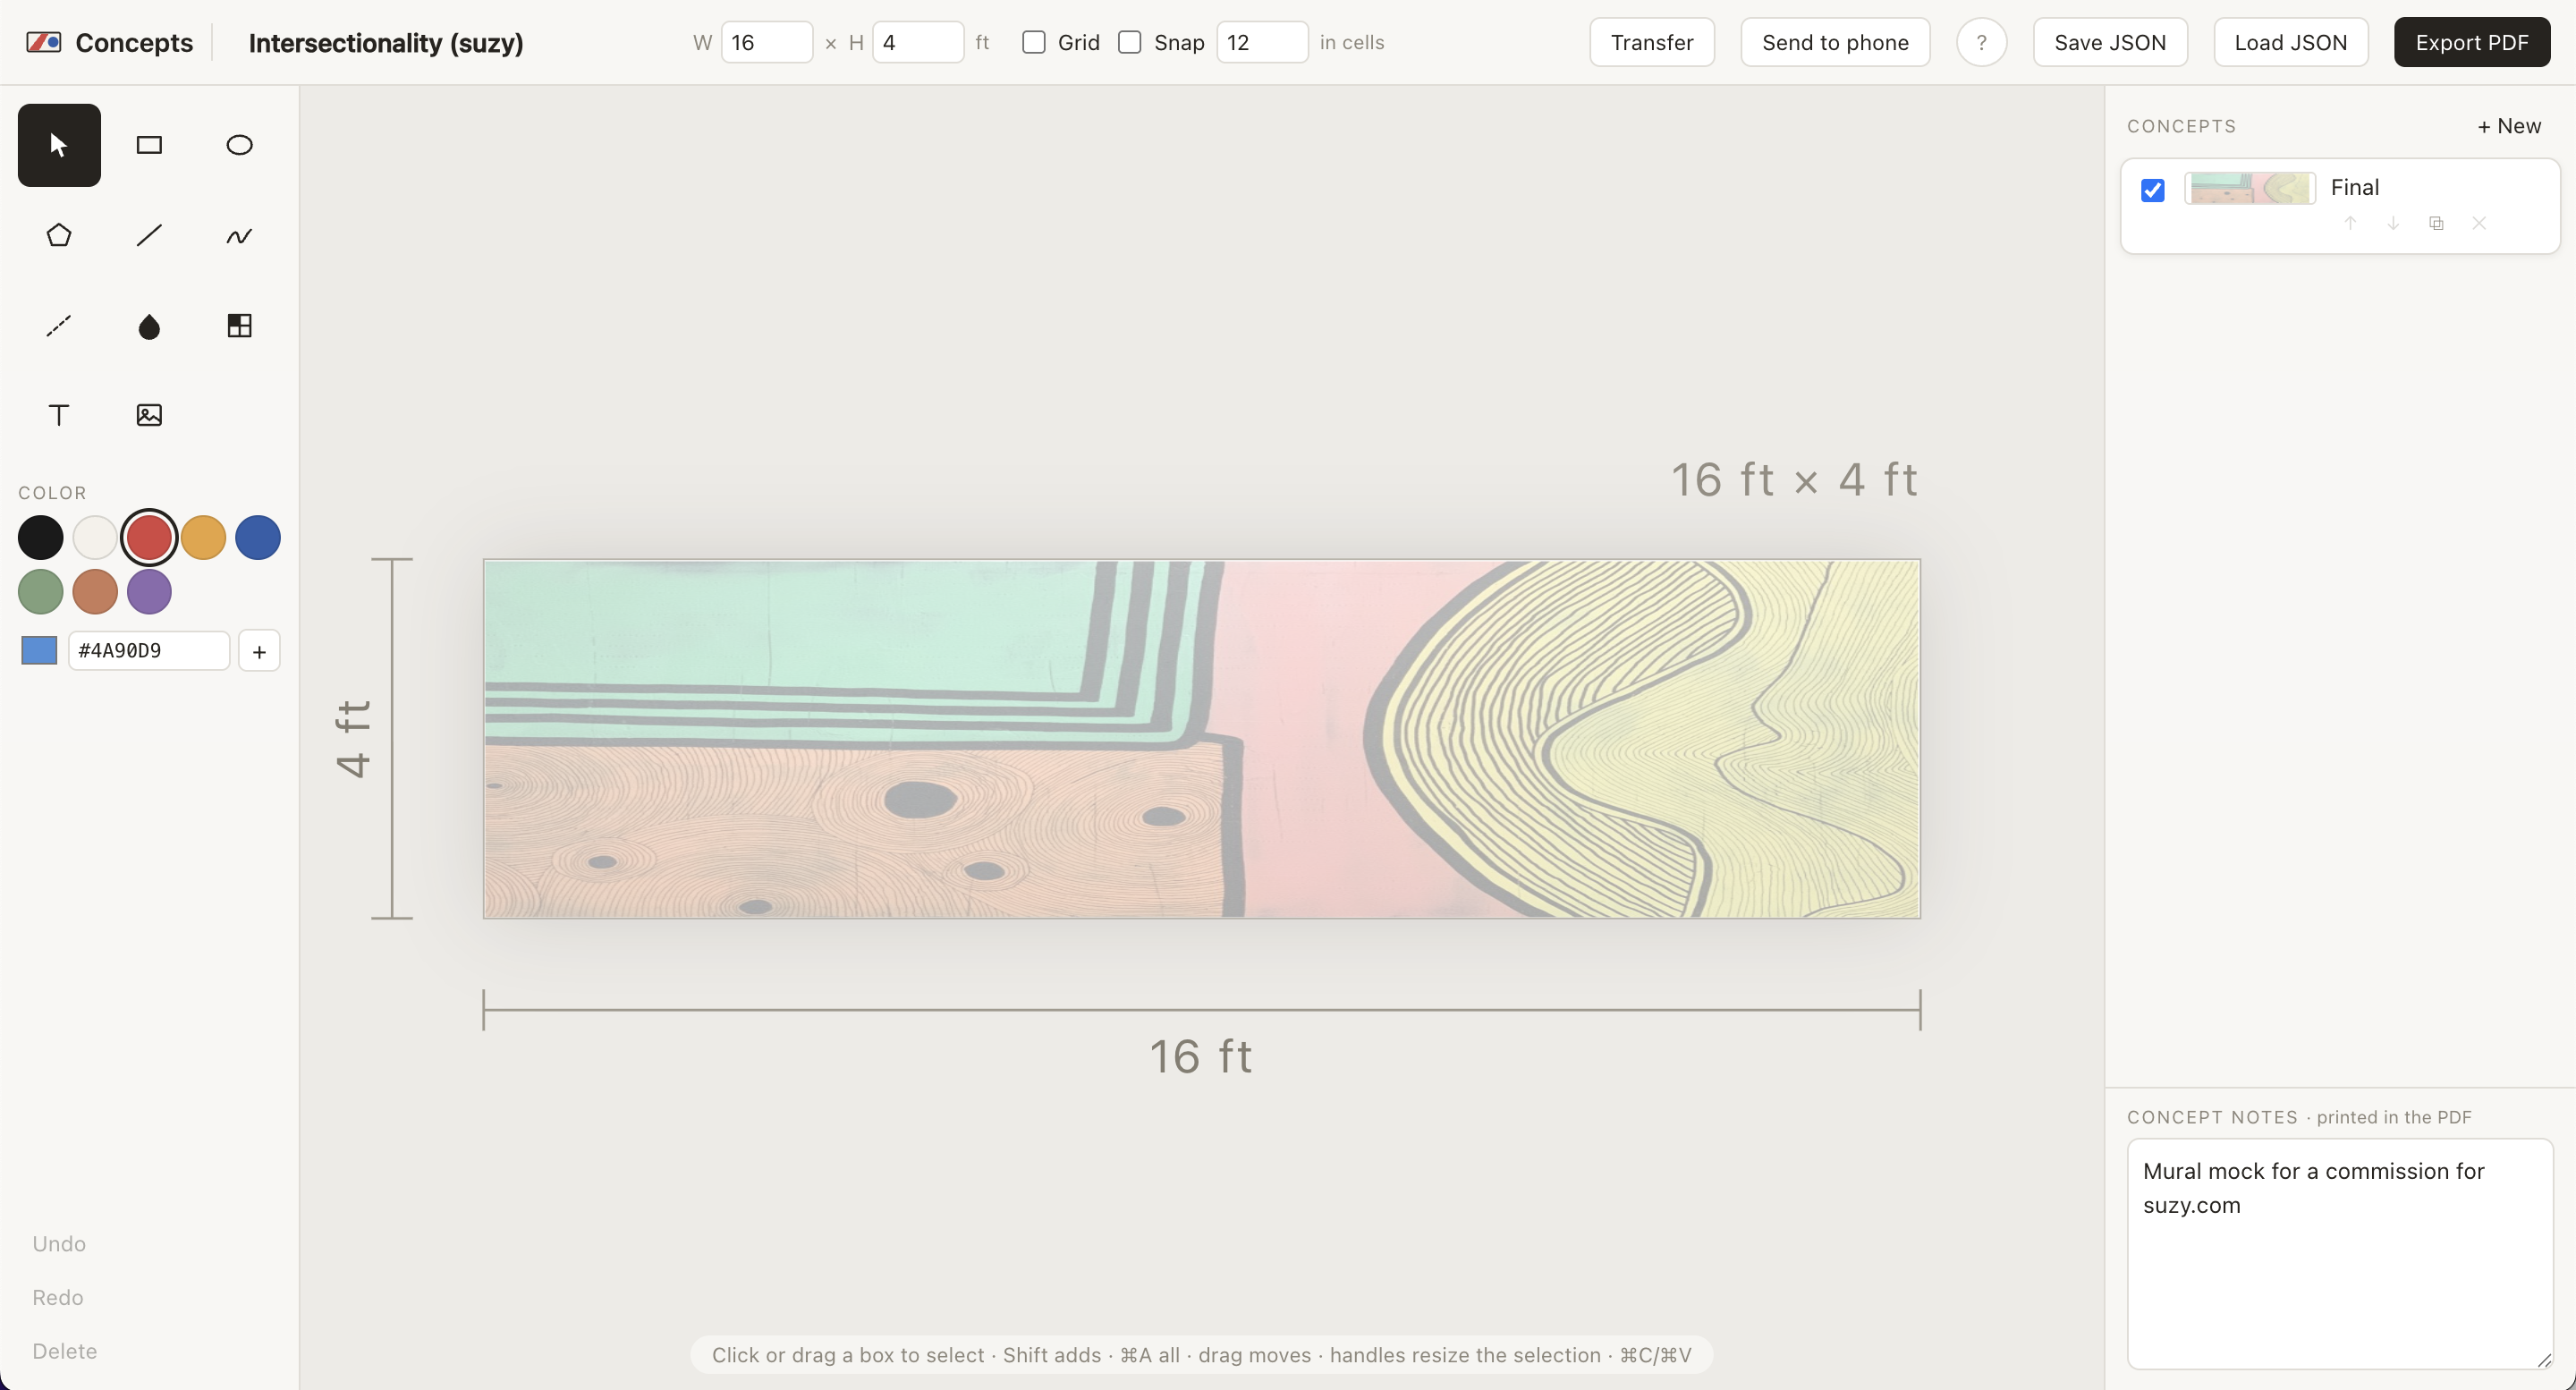Pick the dark blue color swatch
Screen dimensions: 2576x1390
coord(258,538)
